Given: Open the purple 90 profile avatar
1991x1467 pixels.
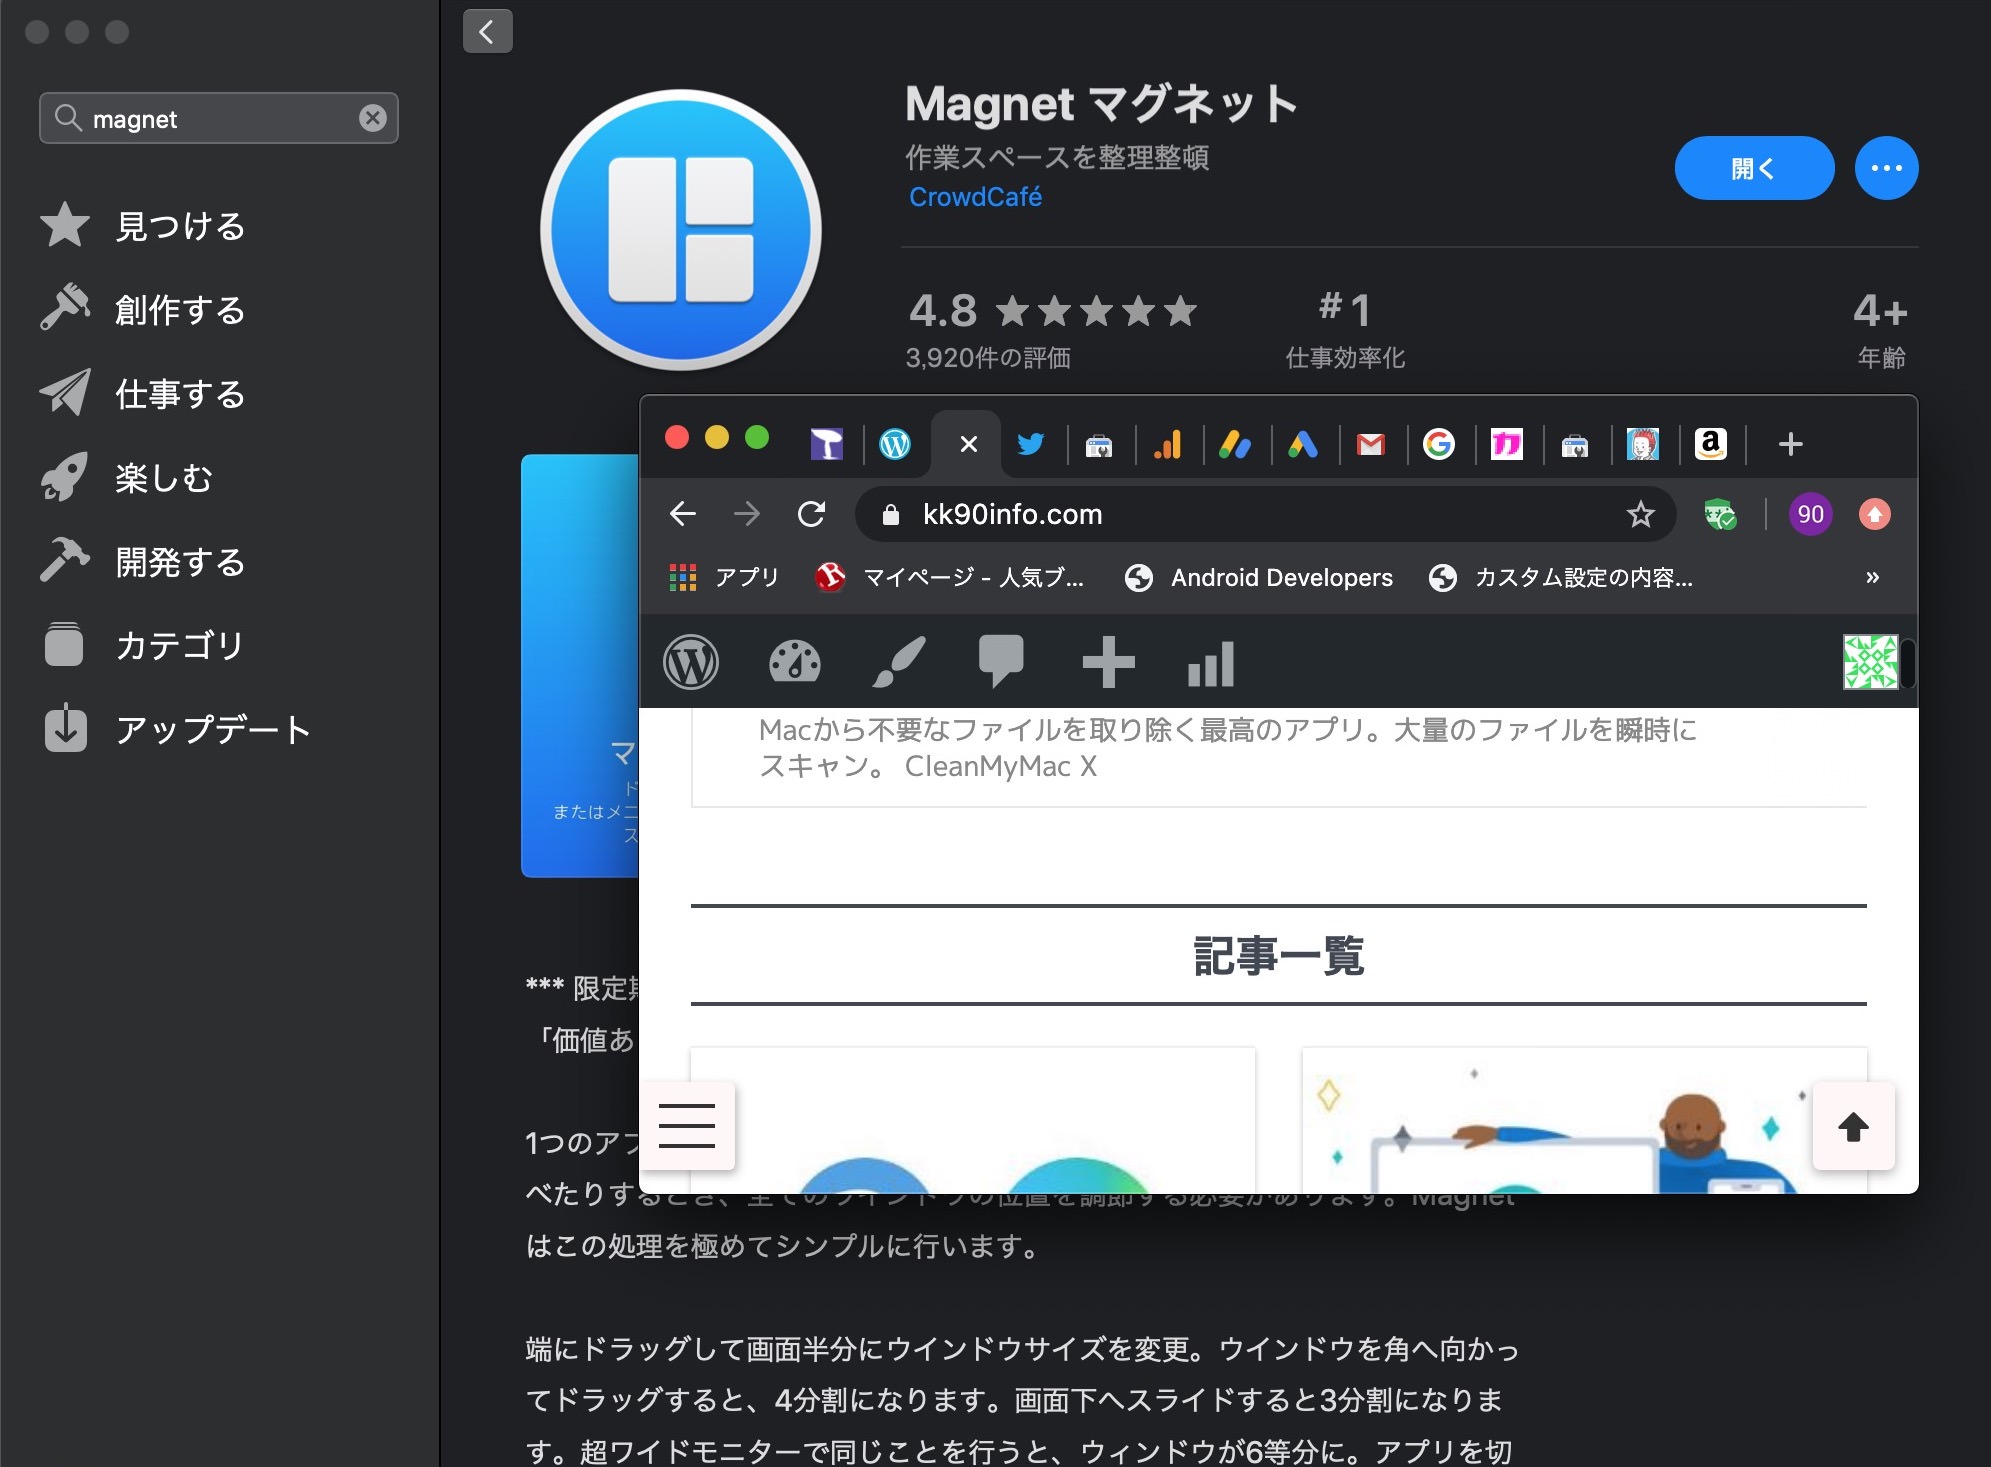Looking at the screenshot, I should pyautogui.click(x=1810, y=514).
